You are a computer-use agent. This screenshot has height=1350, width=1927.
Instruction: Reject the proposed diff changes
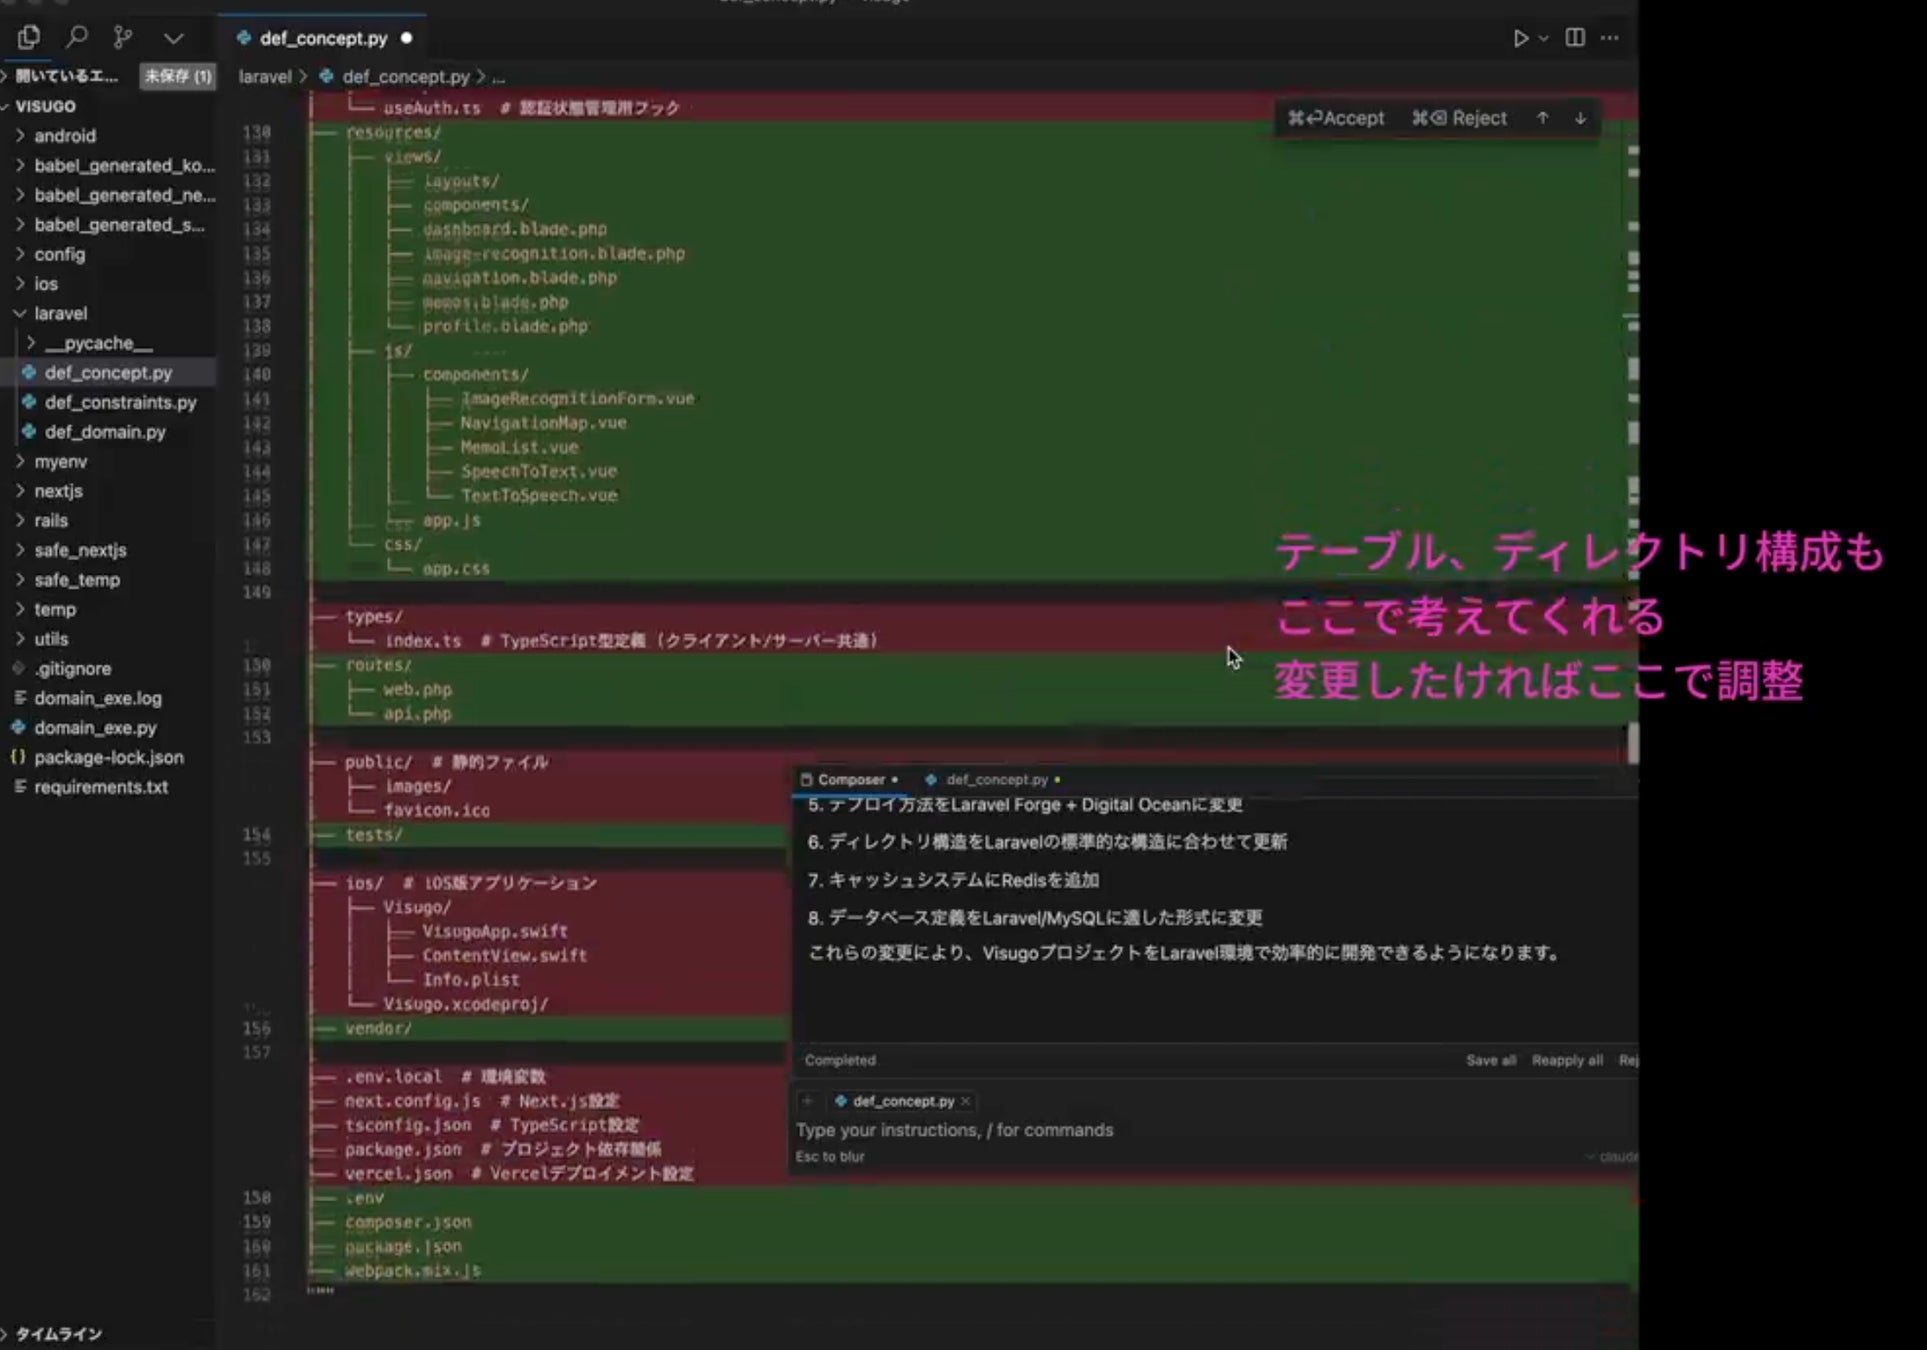(1460, 118)
